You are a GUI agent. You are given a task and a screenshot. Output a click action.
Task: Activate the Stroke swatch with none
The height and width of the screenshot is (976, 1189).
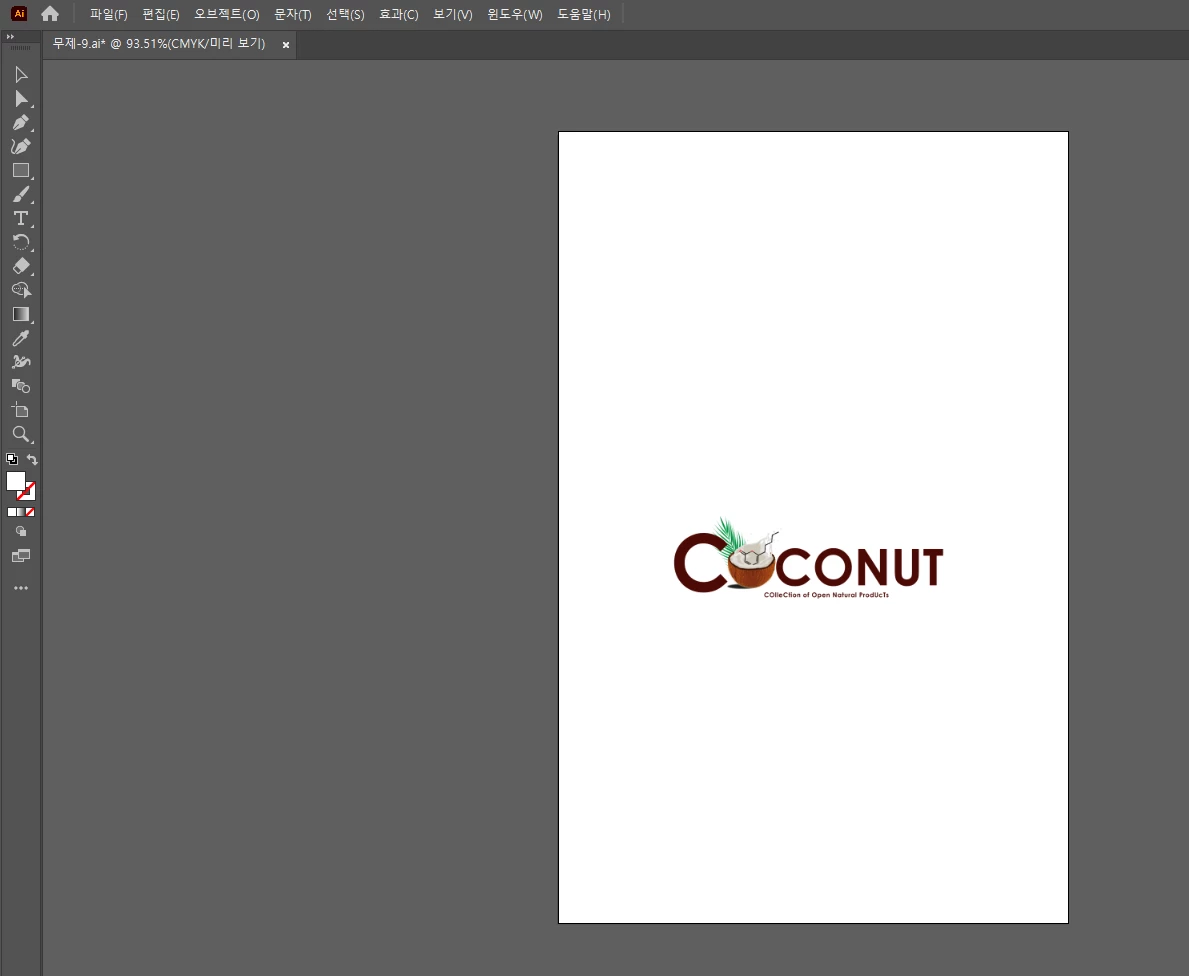click(29, 493)
